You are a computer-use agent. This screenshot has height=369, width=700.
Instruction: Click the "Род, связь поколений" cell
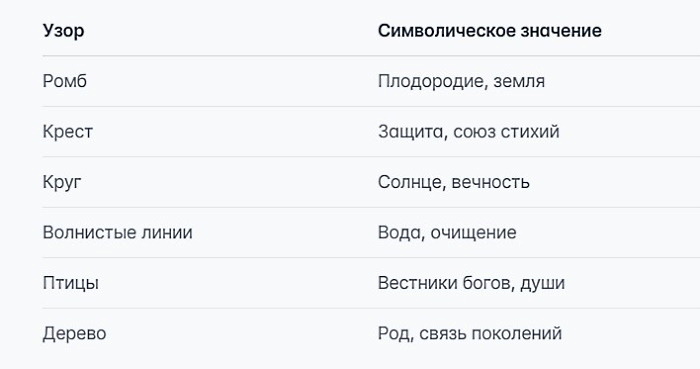tap(470, 334)
